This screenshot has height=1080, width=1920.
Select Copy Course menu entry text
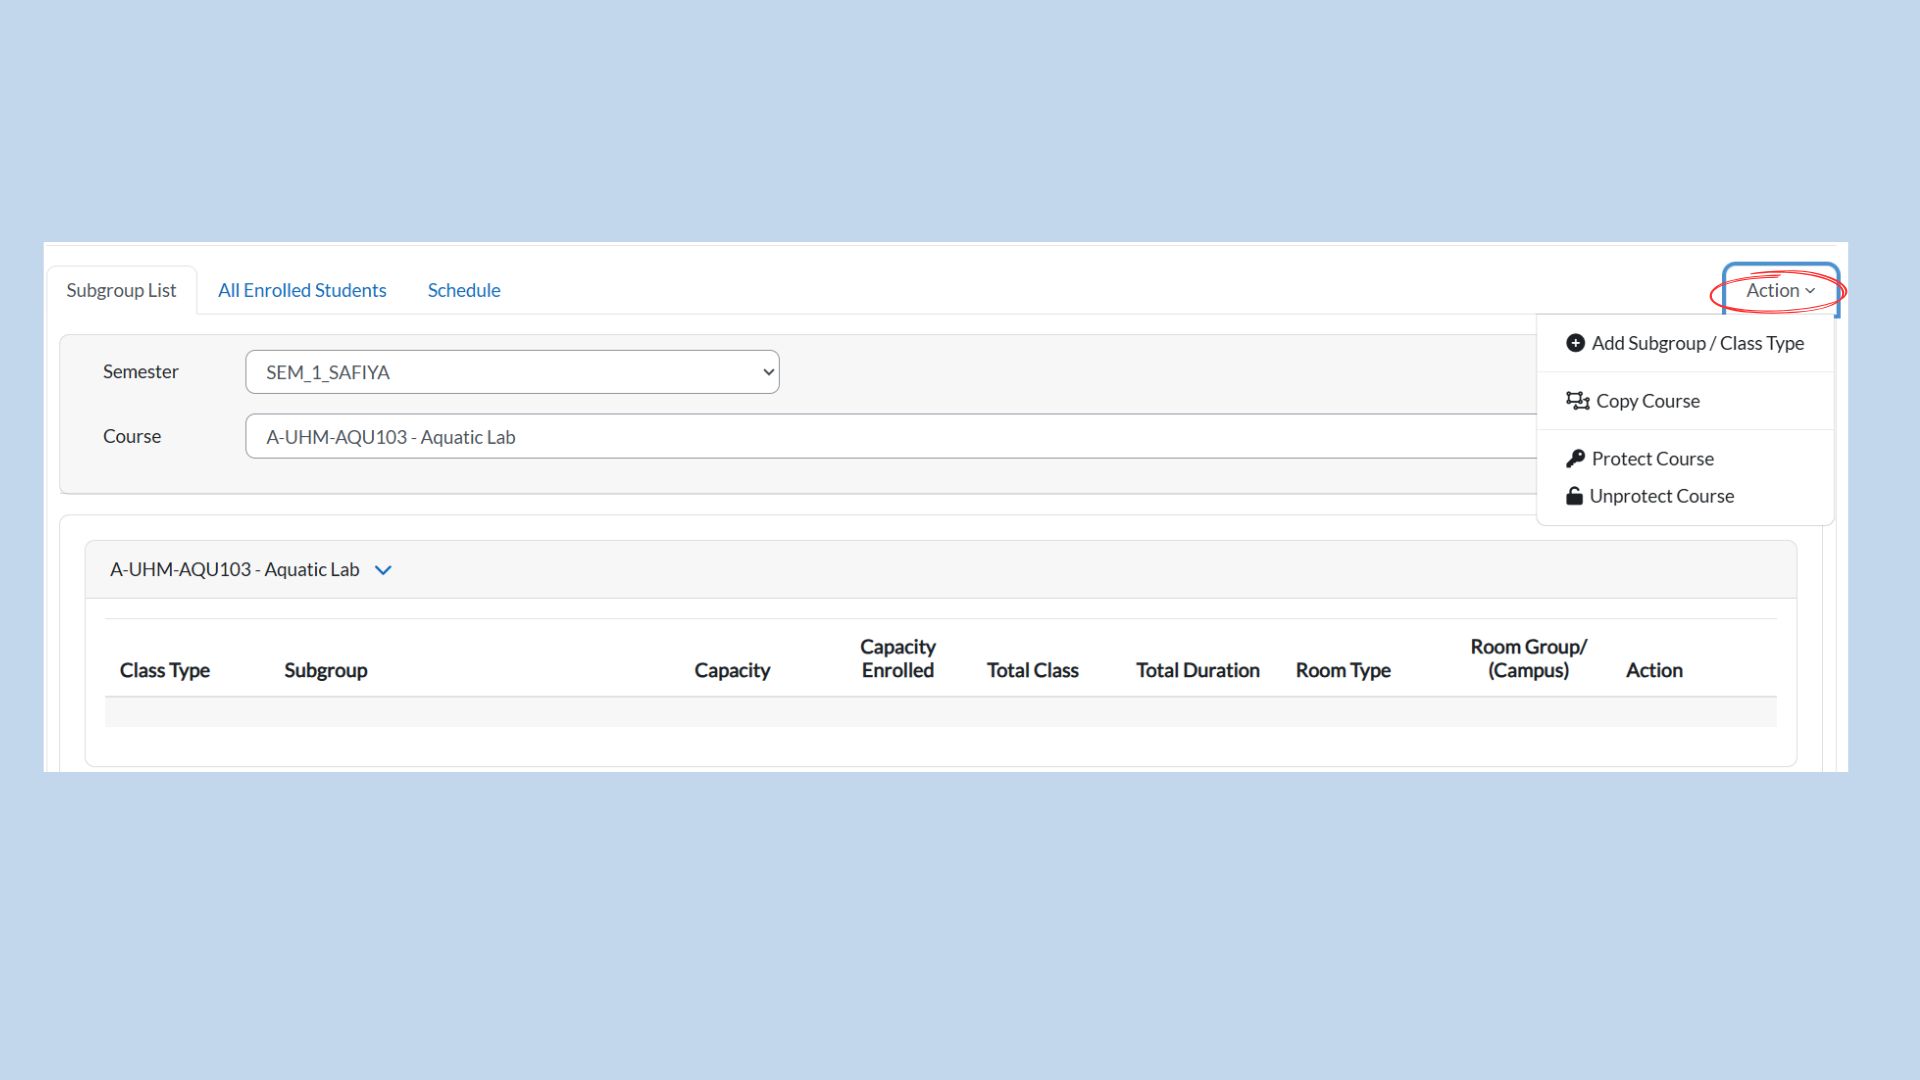point(1647,401)
